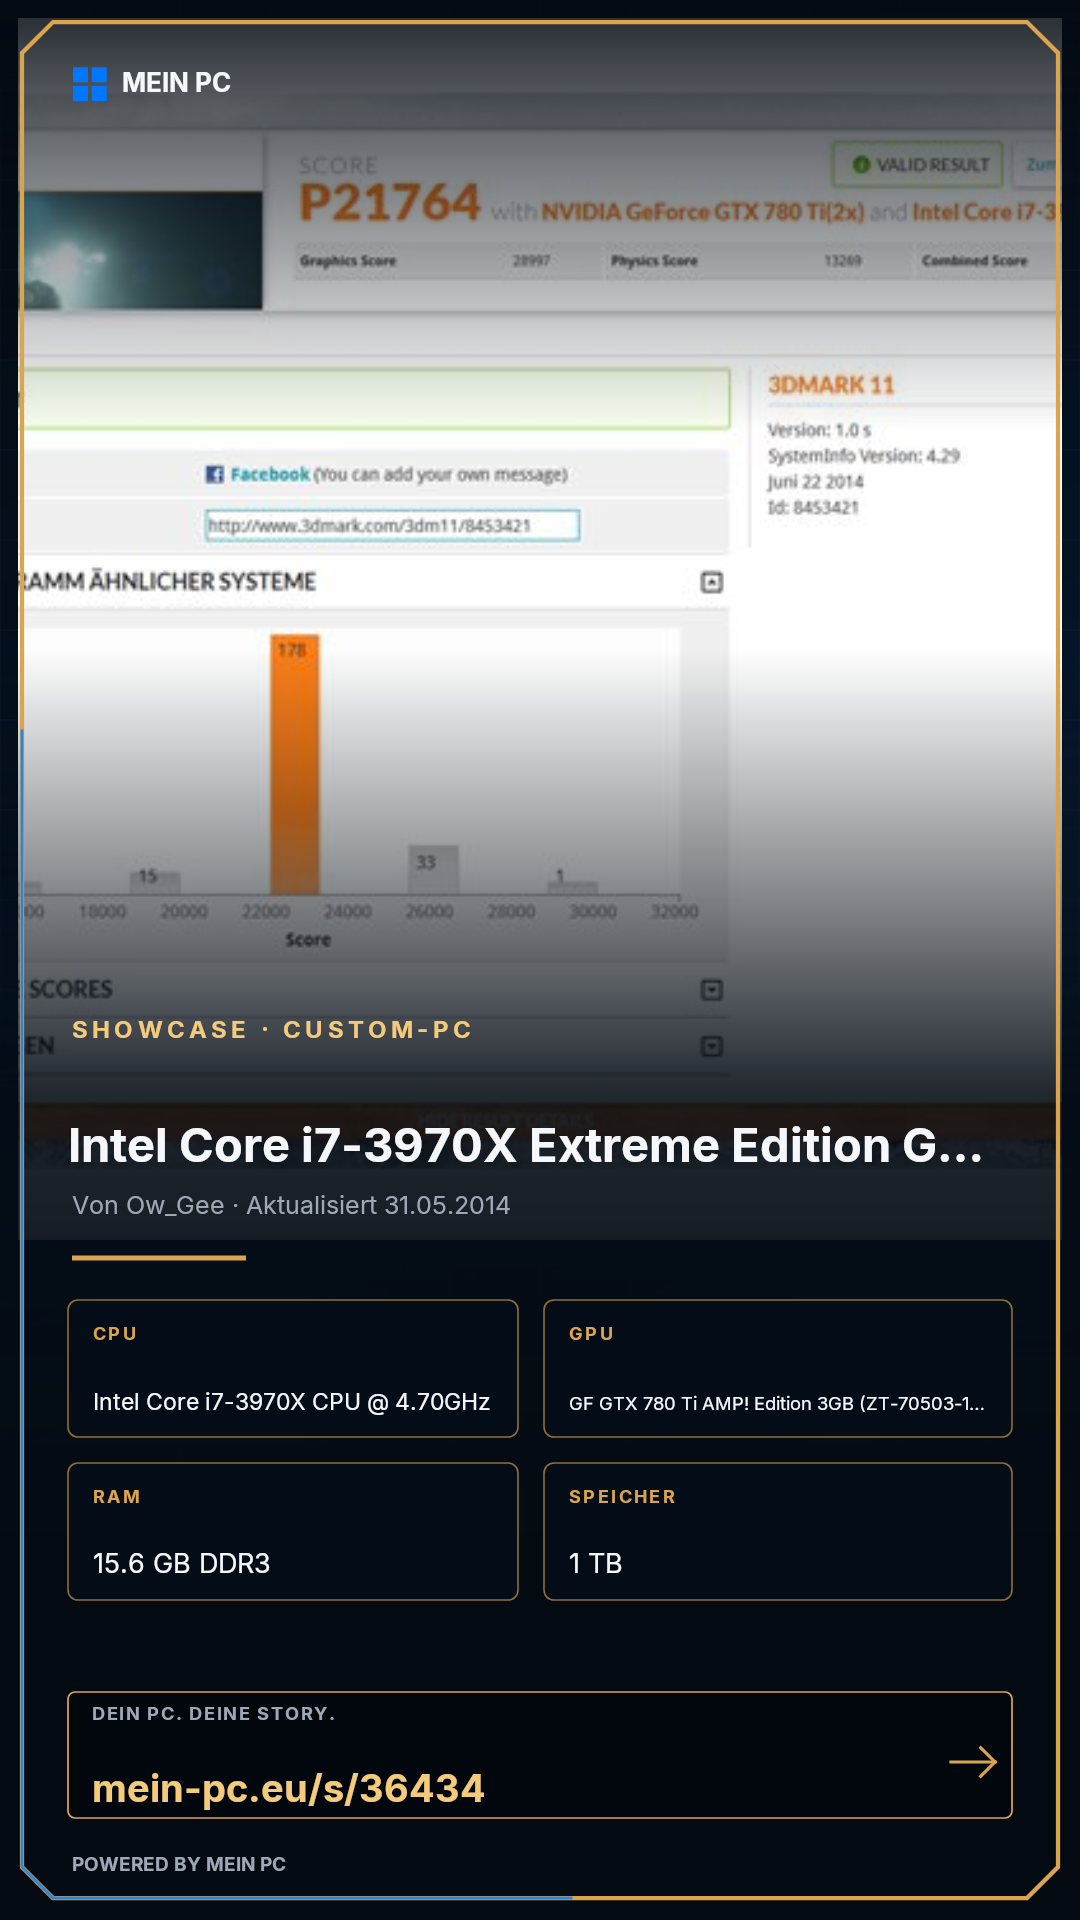This screenshot has height=1920, width=1080.
Task: Click the Physics Score label
Action: 655,261
